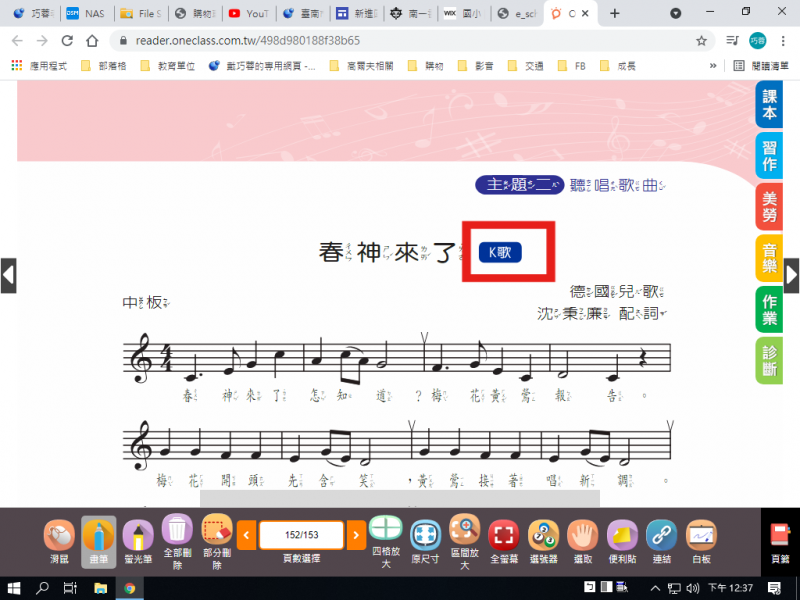Open the 白板 whiteboard

pyautogui.click(x=700, y=535)
